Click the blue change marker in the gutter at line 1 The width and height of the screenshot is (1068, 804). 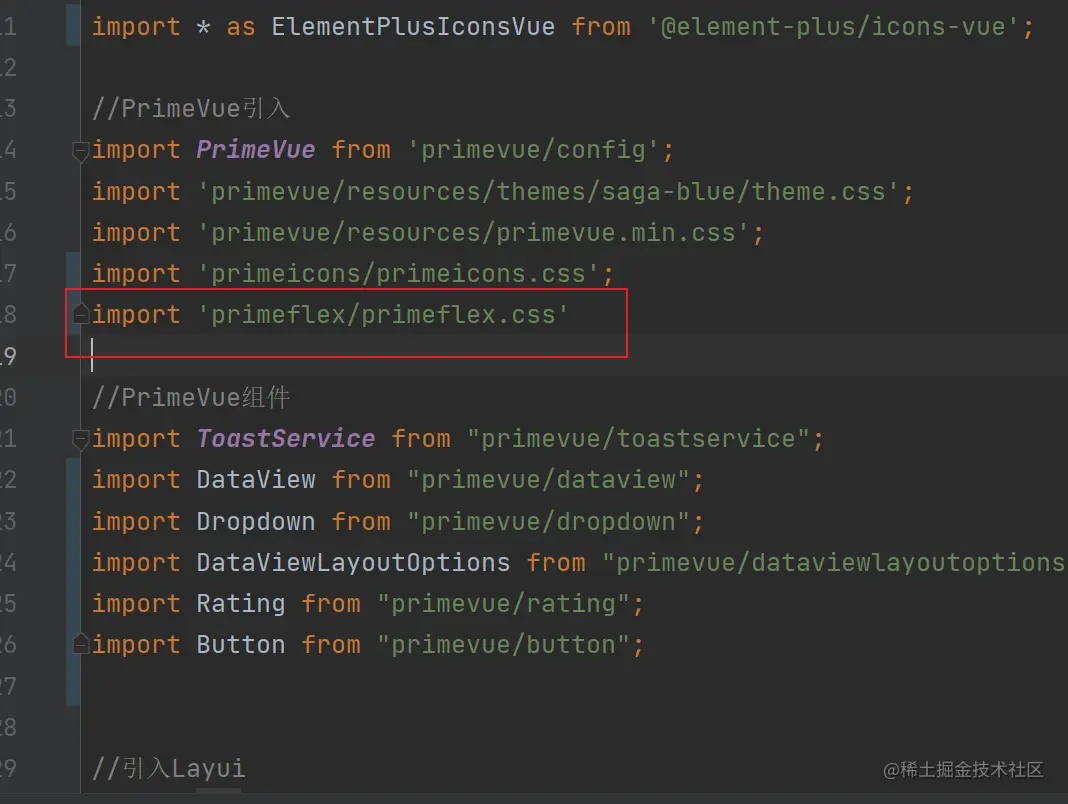coord(71,26)
